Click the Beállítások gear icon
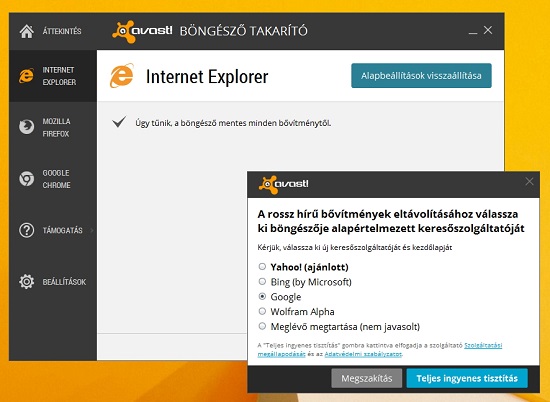This screenshot has height=402, width=550. click(27, 282)
